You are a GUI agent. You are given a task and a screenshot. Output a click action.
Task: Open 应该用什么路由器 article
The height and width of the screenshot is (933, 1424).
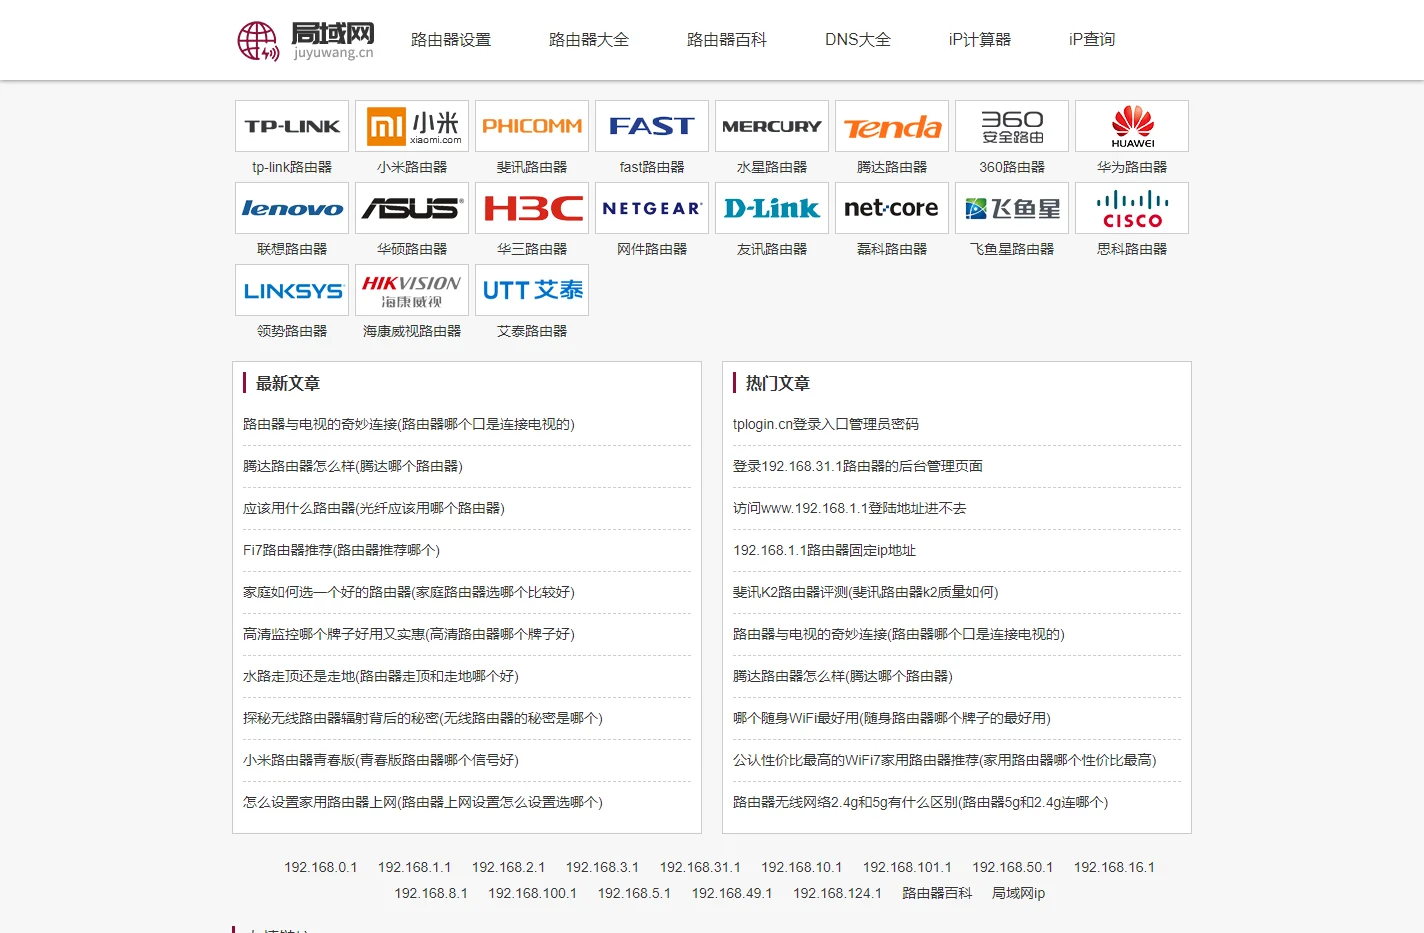(374, 508)
